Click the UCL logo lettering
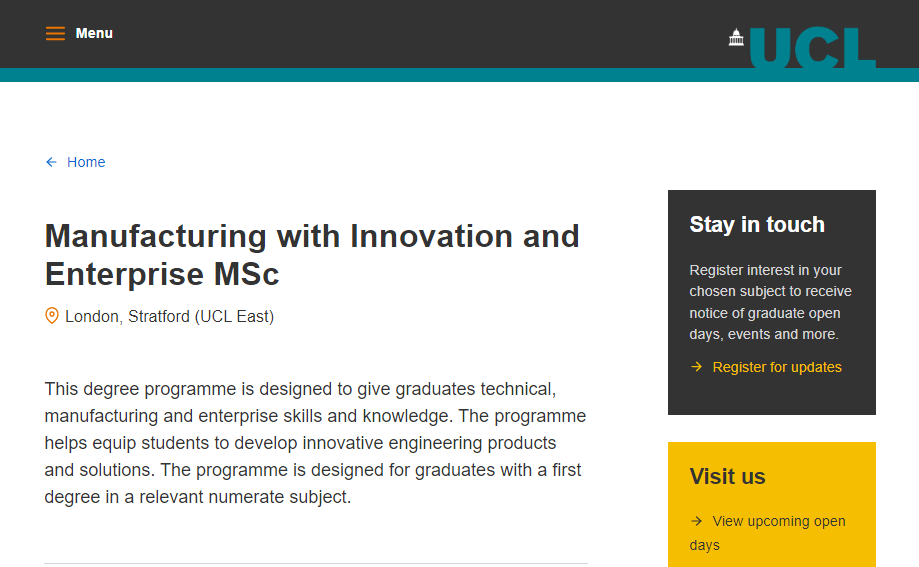919x567 pixels. pos(812,48)
